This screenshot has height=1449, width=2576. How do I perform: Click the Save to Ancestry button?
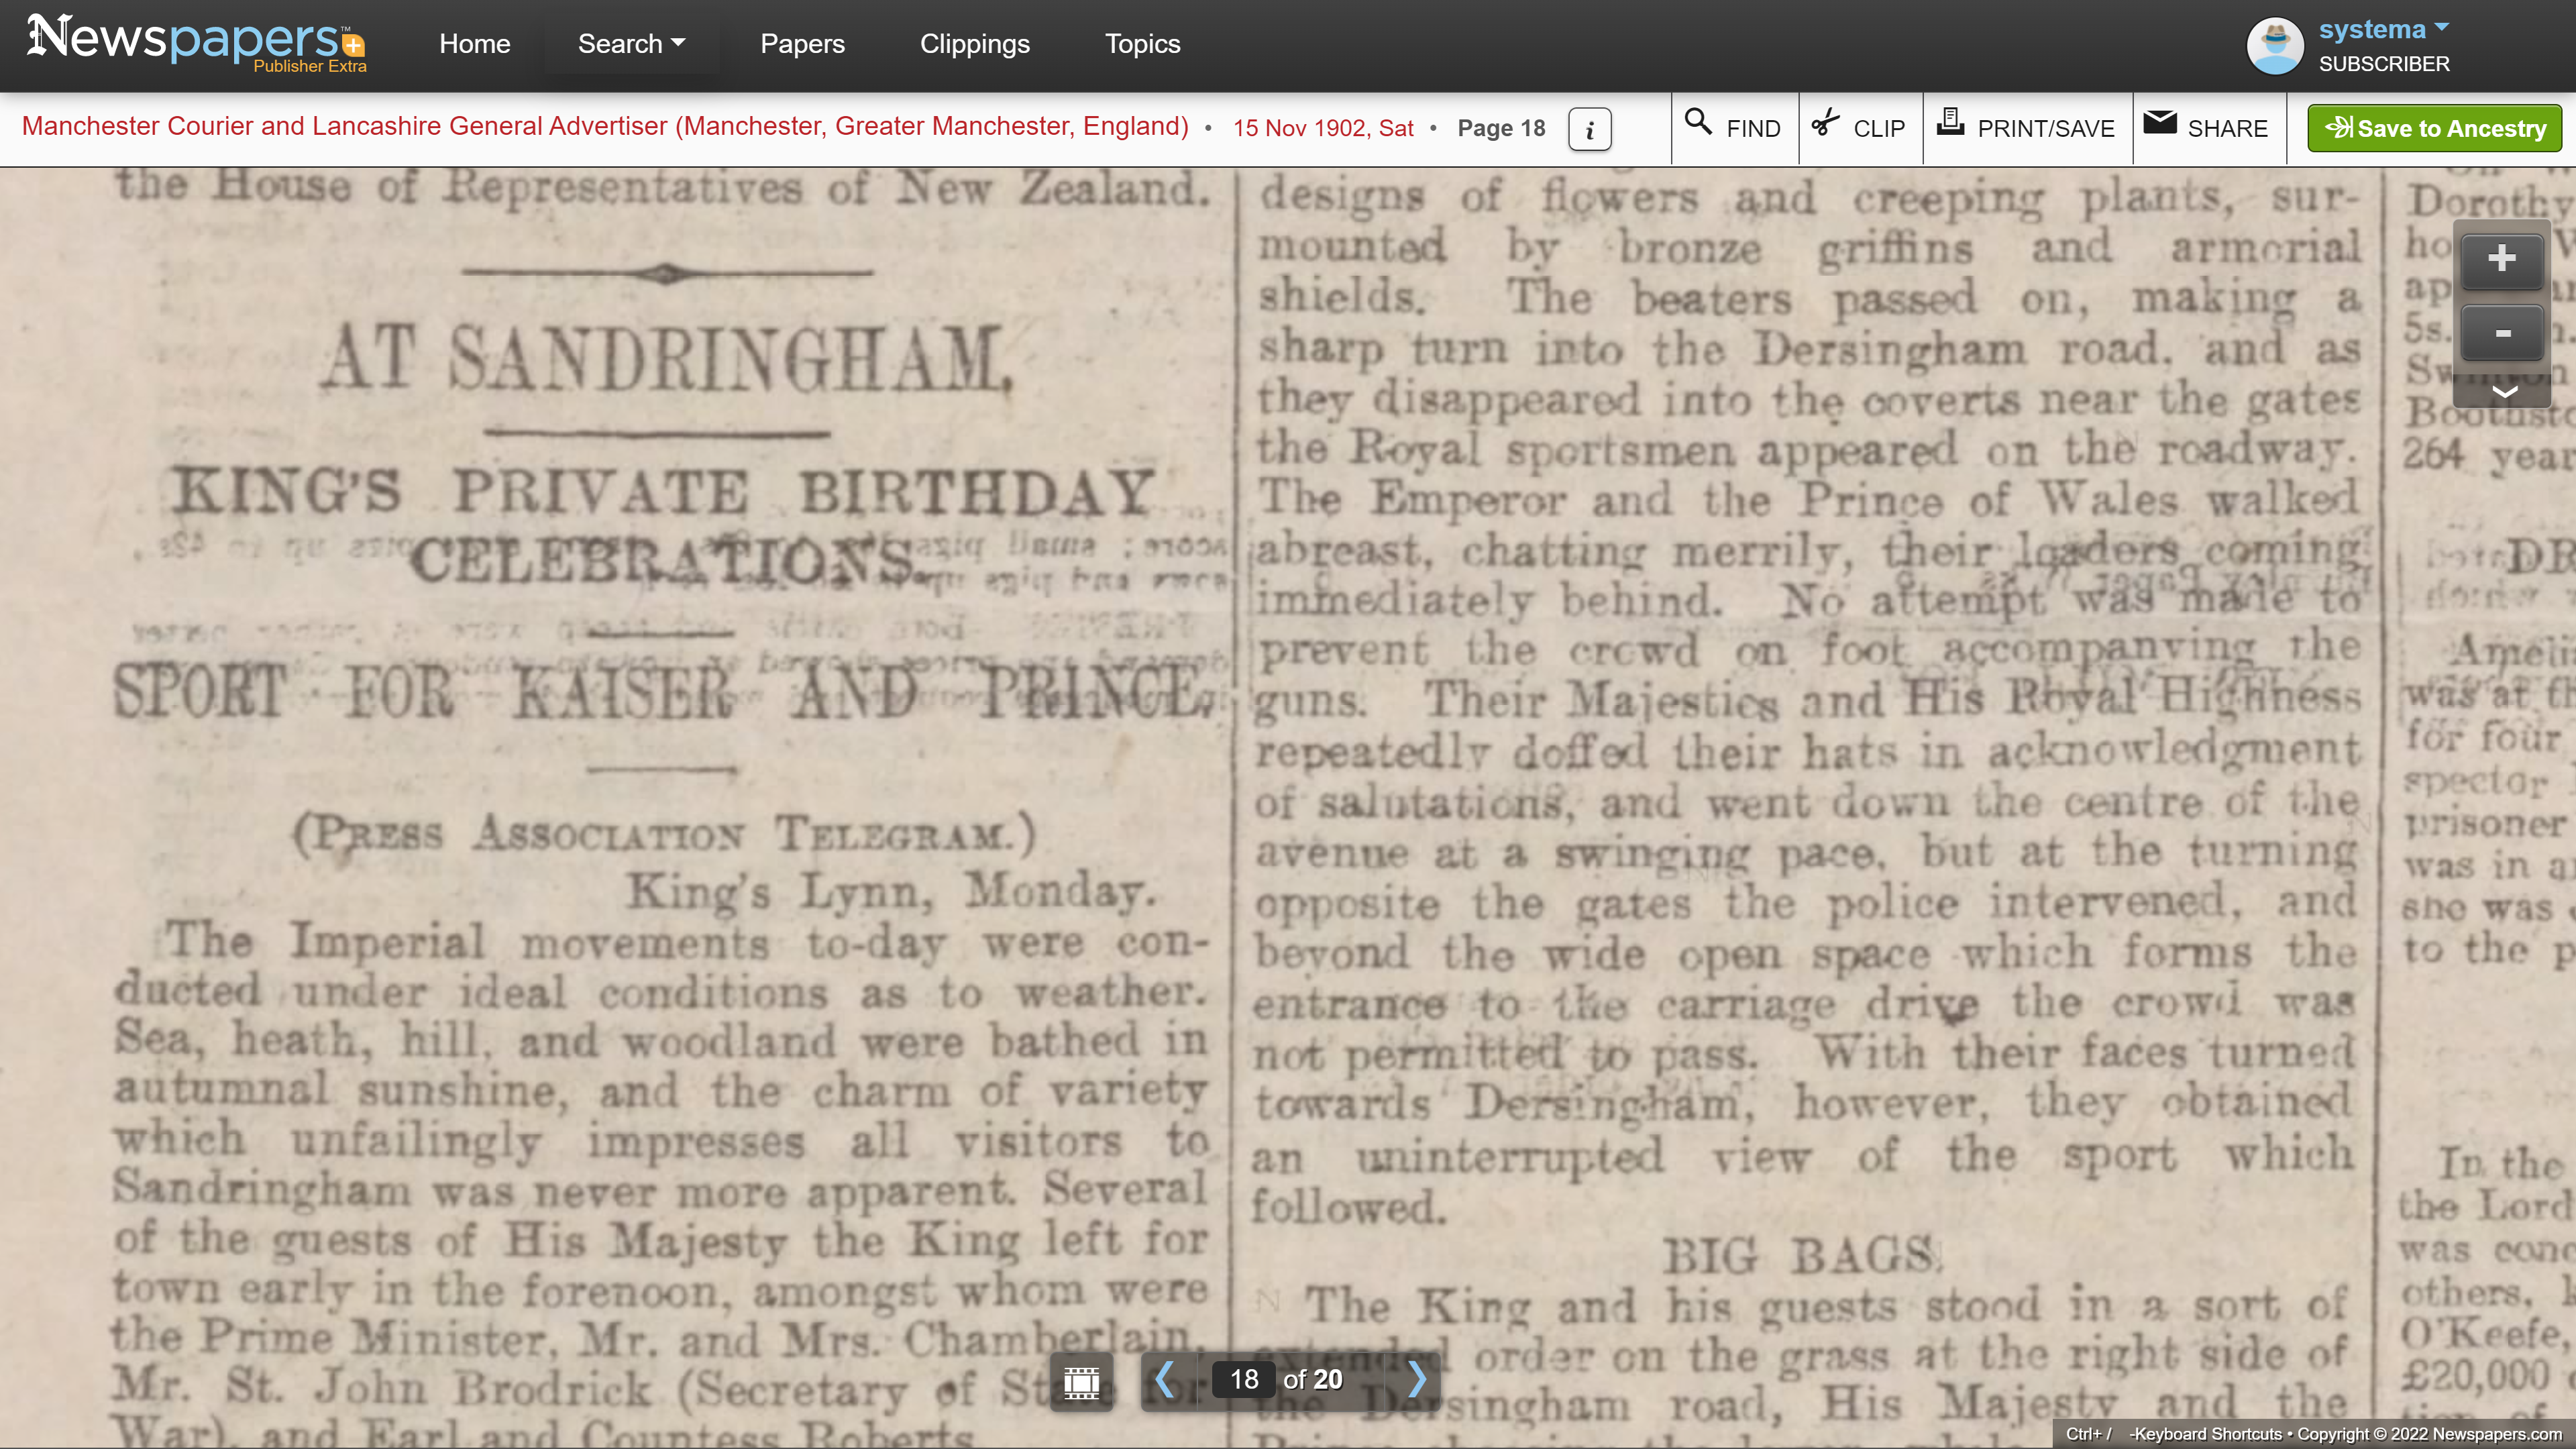2434,128
